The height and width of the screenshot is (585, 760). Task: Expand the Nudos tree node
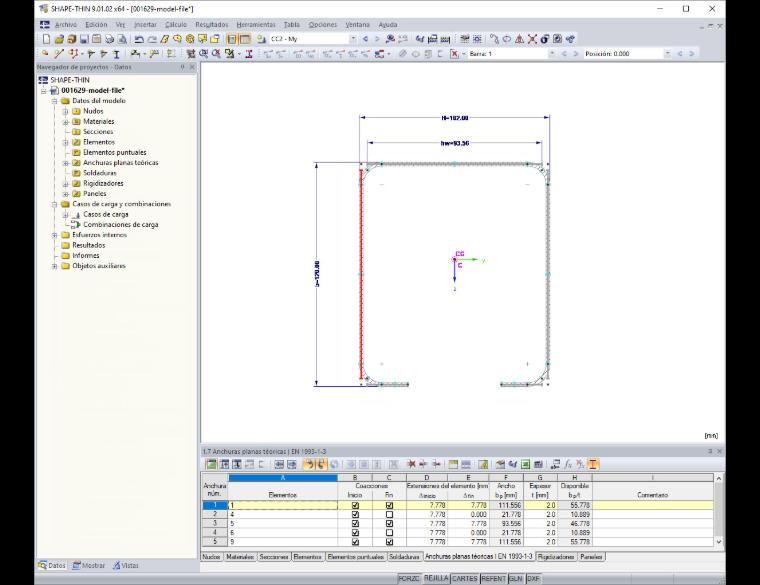pos(65,111)
